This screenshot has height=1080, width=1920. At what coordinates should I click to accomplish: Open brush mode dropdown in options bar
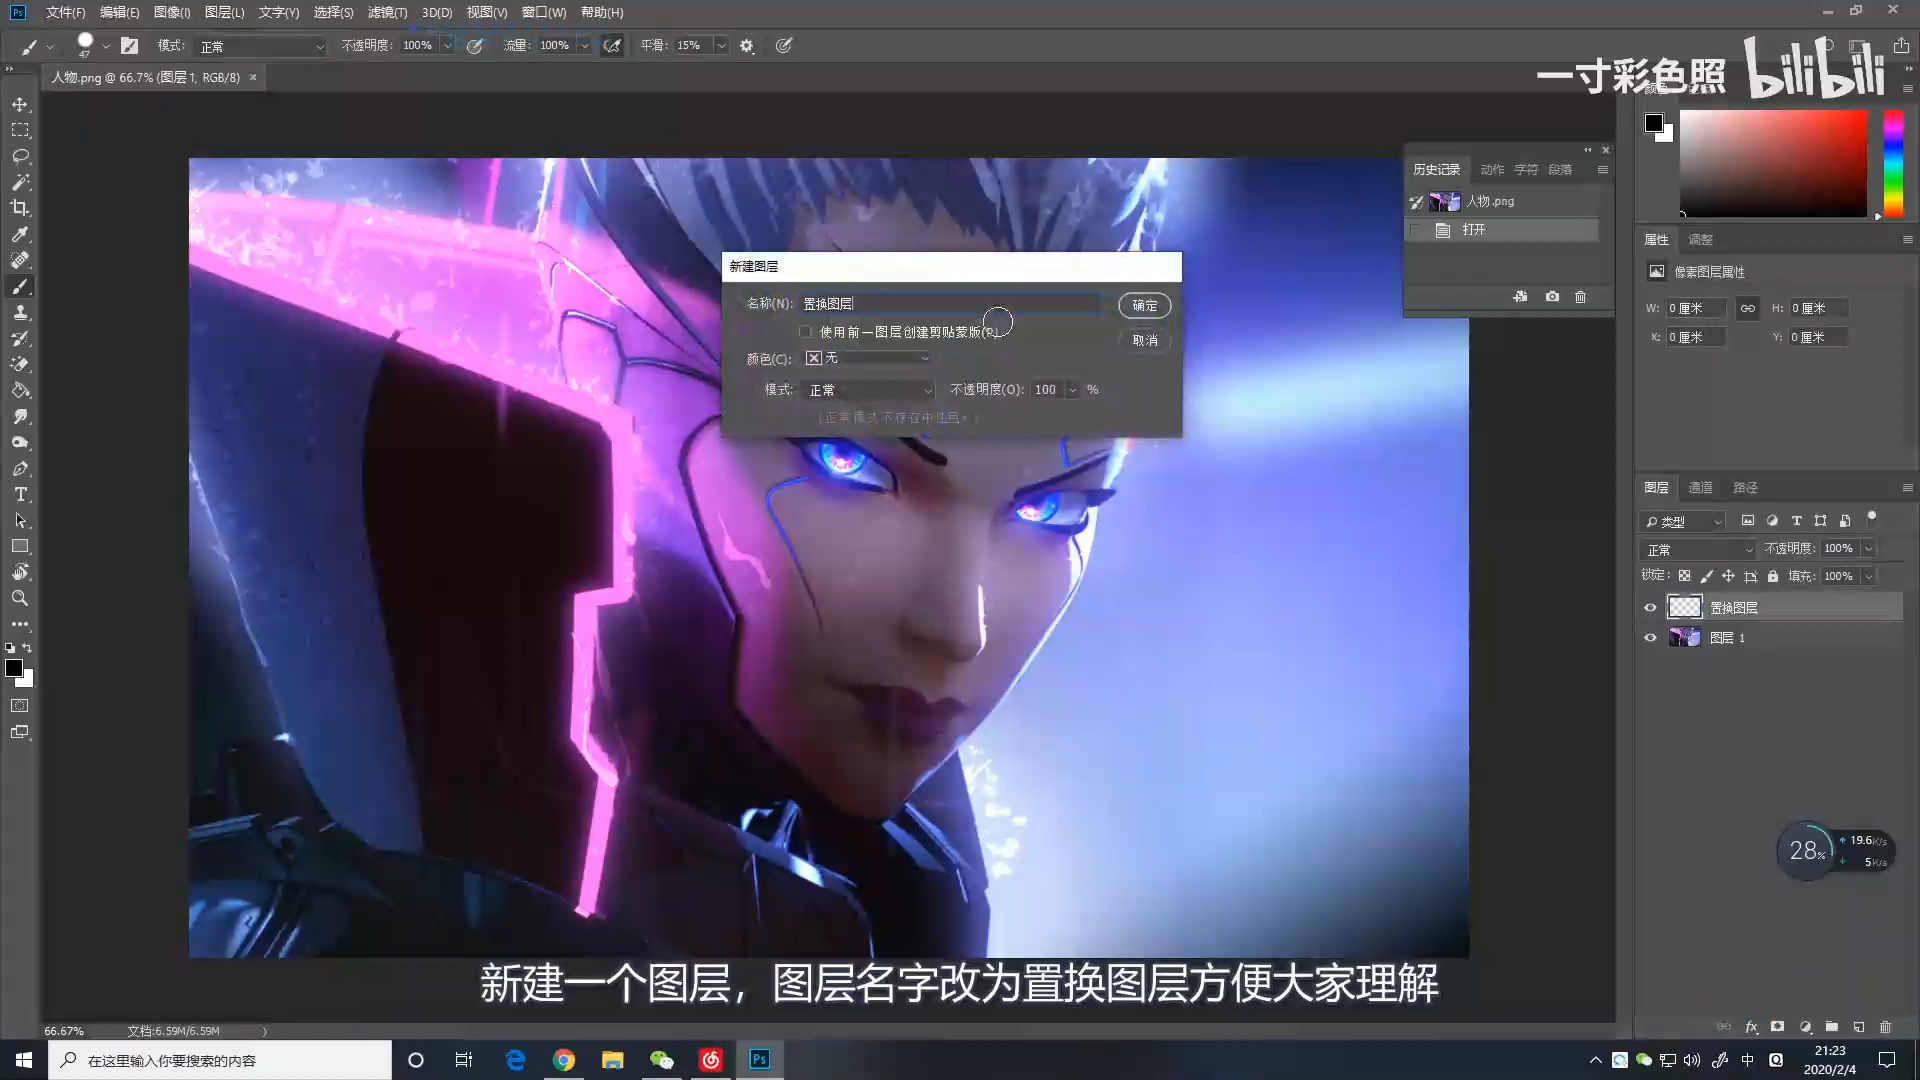pyautogui.click(x=261, y=46)
